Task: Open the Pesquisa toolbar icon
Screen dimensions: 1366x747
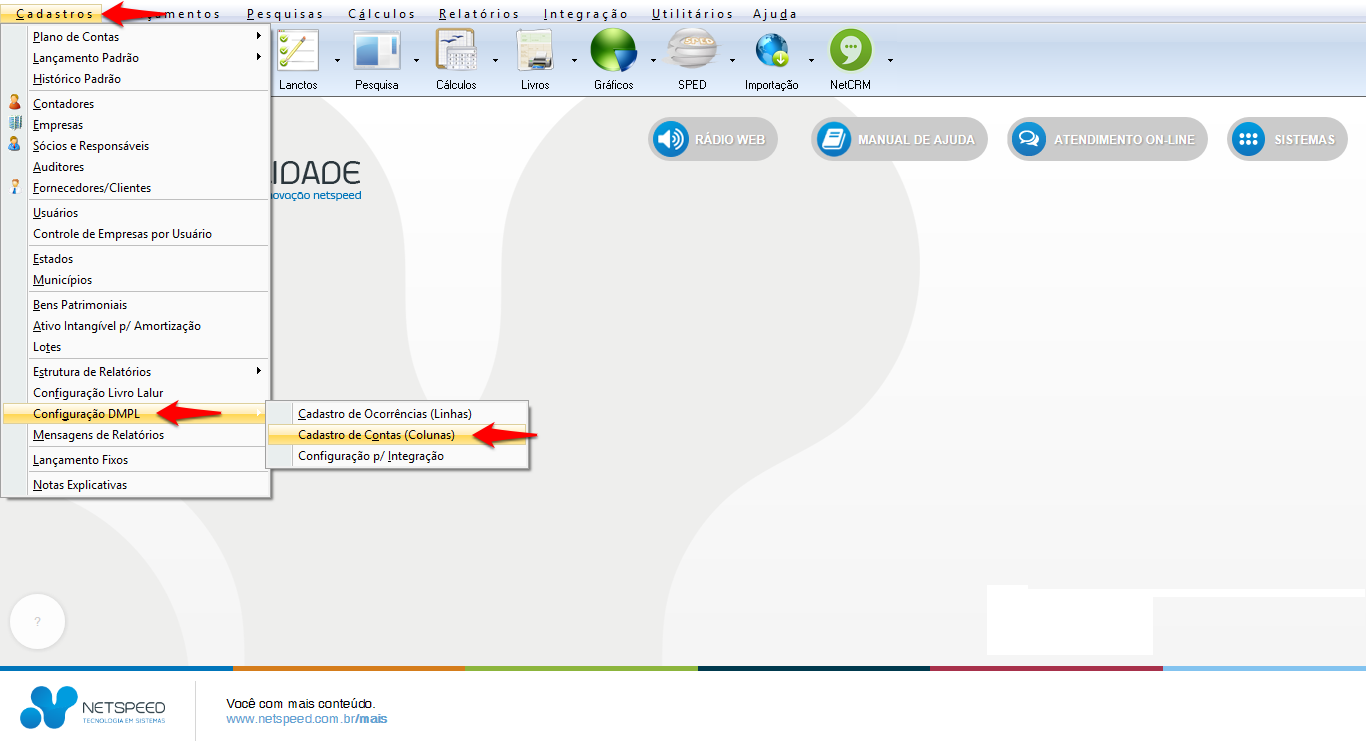Action: (x=377, y=50)
